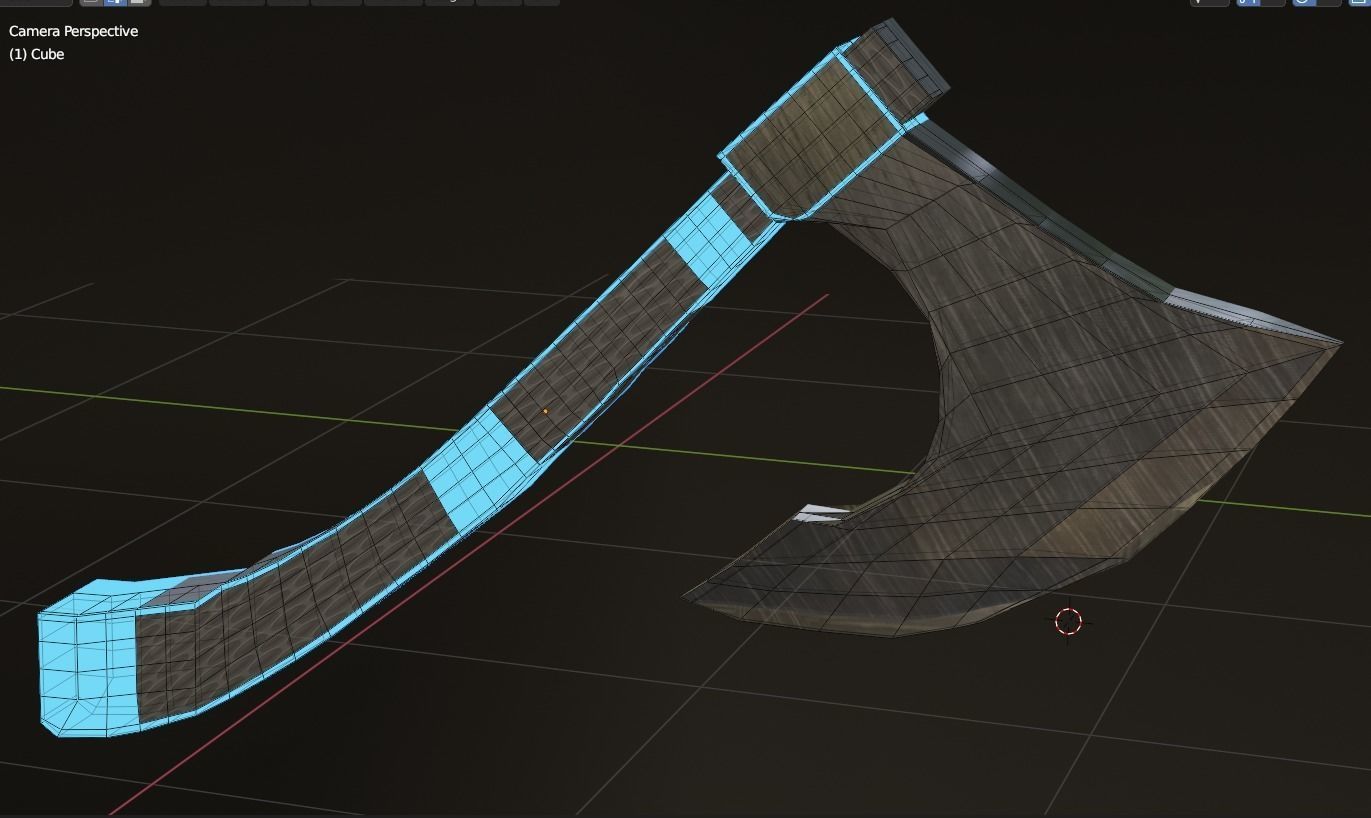
Task: Click the "Camera Perspective" view label
Action: [73, 31]
